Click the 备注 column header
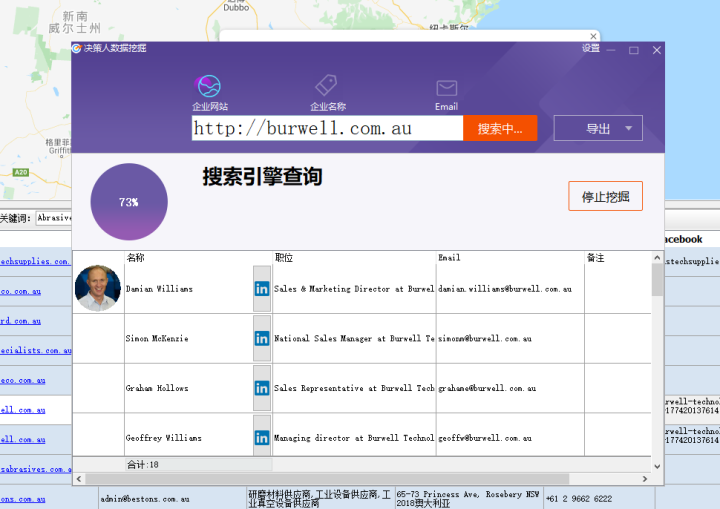The image size is (720, 509). coord(618,258)
